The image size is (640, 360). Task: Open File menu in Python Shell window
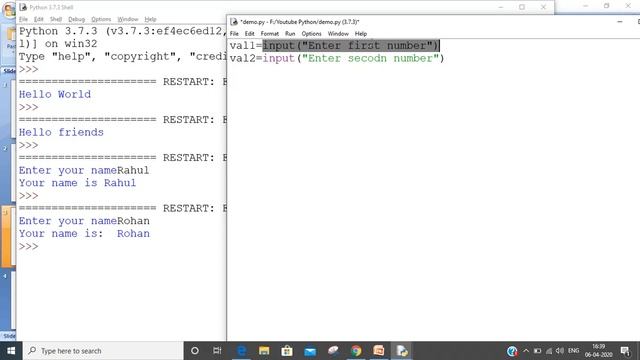[x=23, y=19]
